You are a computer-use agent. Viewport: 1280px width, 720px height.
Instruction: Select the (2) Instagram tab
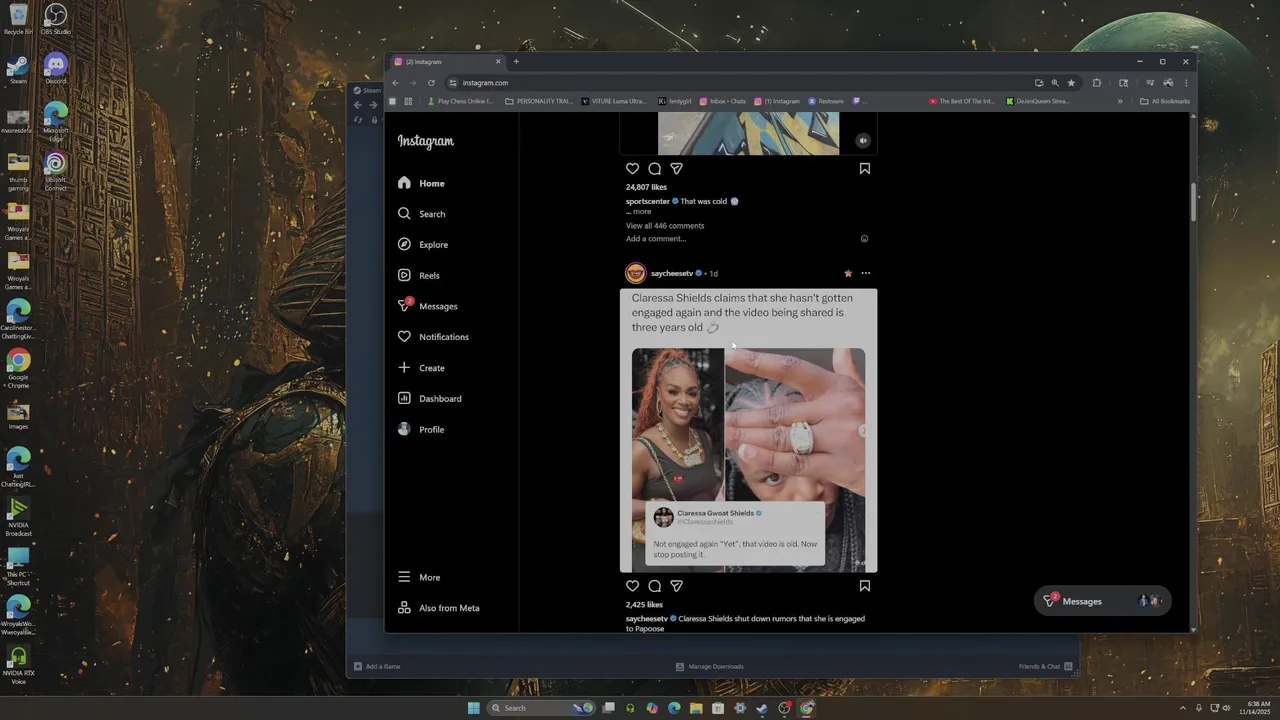coord(446,62)
